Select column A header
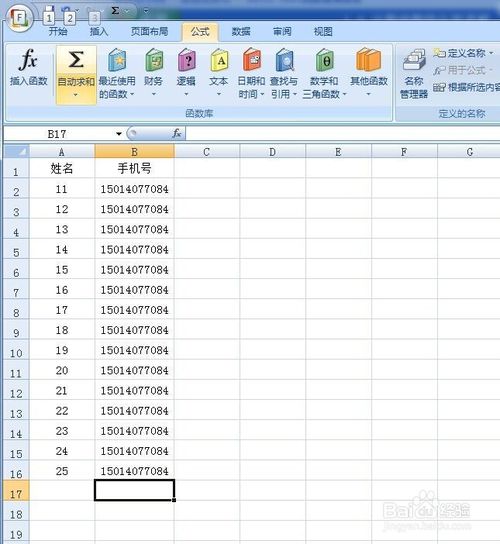 (x=62, y=152)
